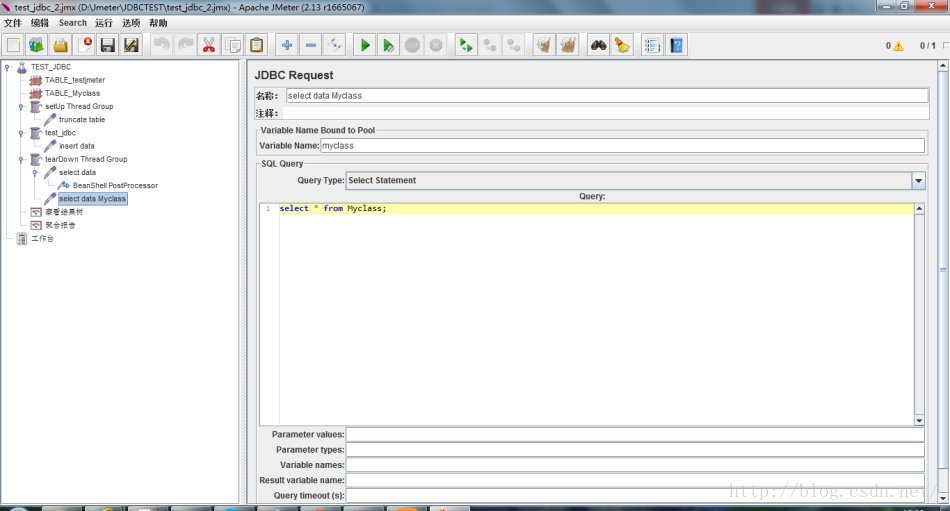Open the 运行 menu
This screenshot has height=511, width=950.
[104, 23]
